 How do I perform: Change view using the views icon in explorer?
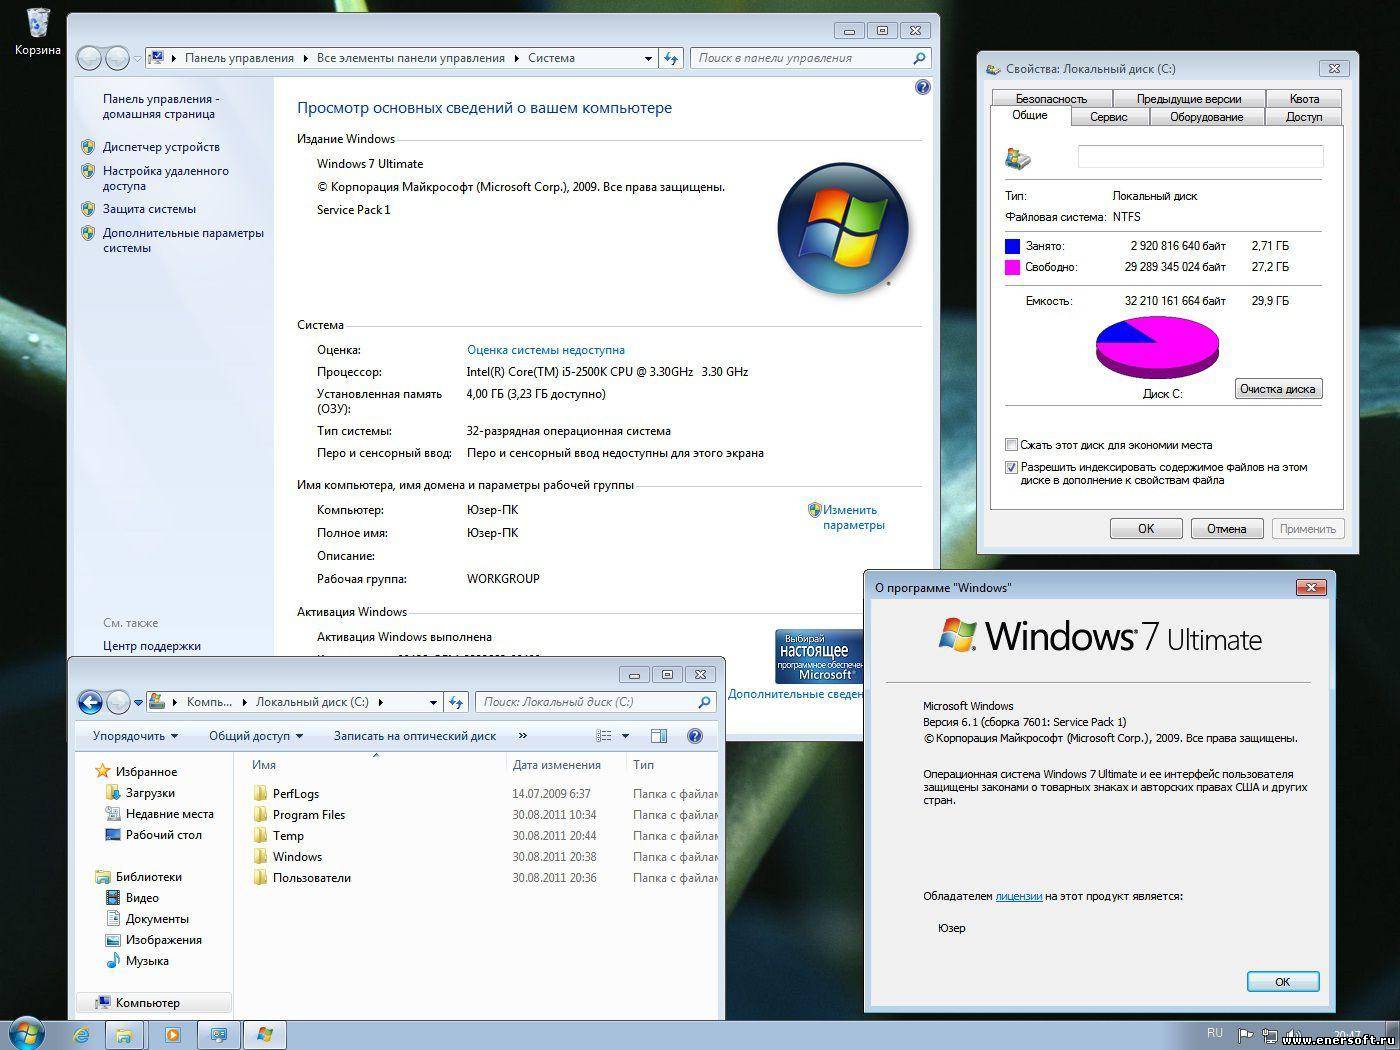click(x=604, y=736)
